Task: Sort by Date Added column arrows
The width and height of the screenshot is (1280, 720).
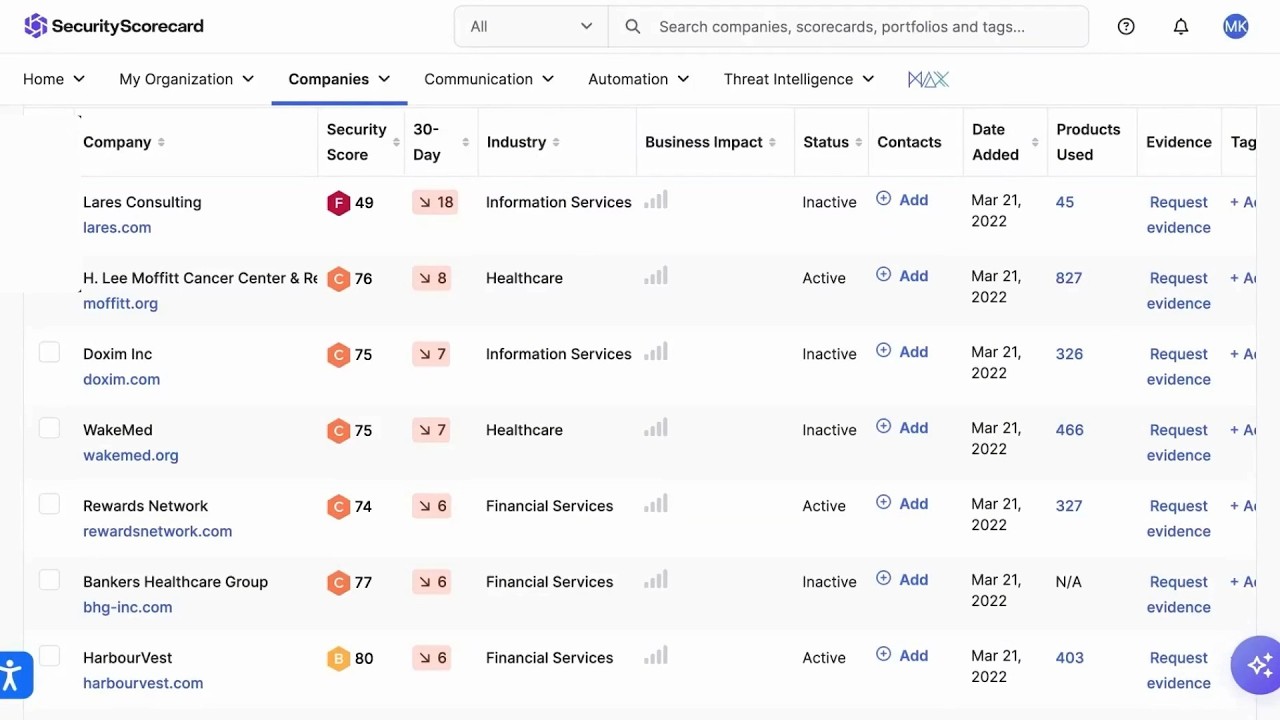Action: pos(1034,142)
